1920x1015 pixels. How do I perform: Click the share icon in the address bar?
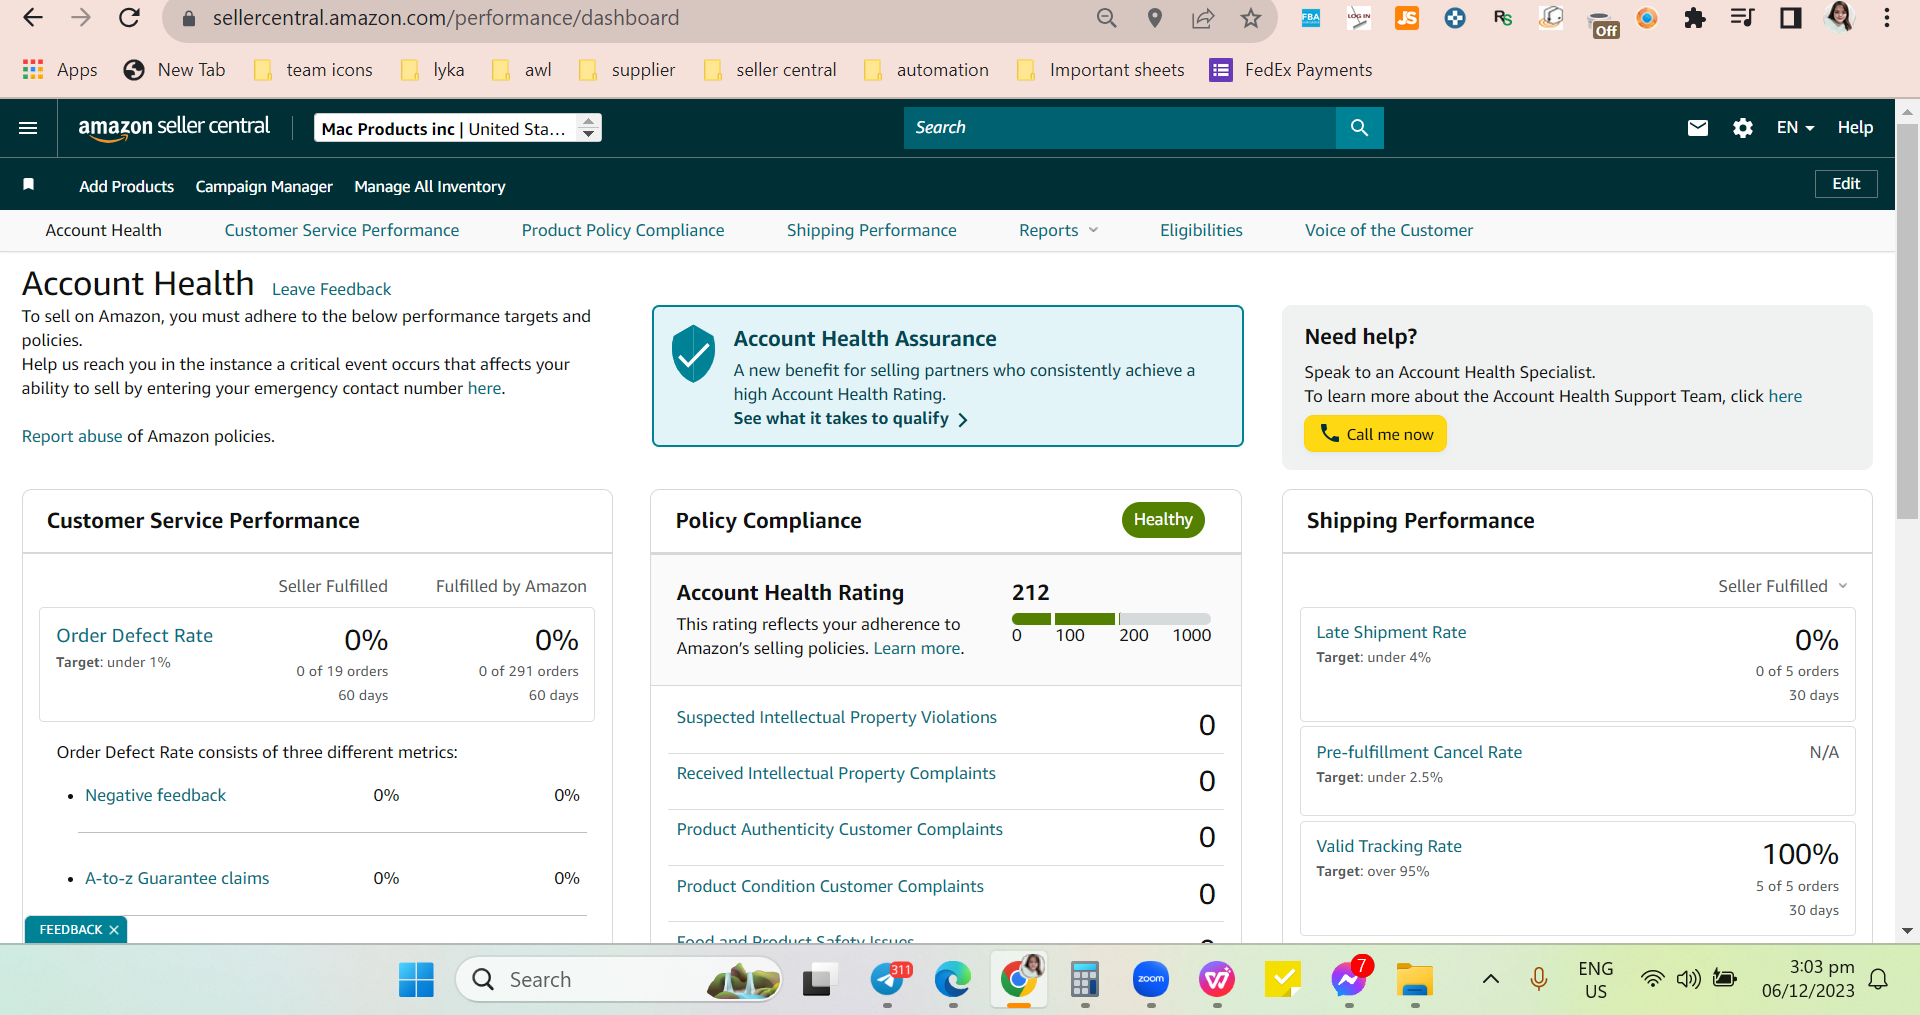[1203, 18]
